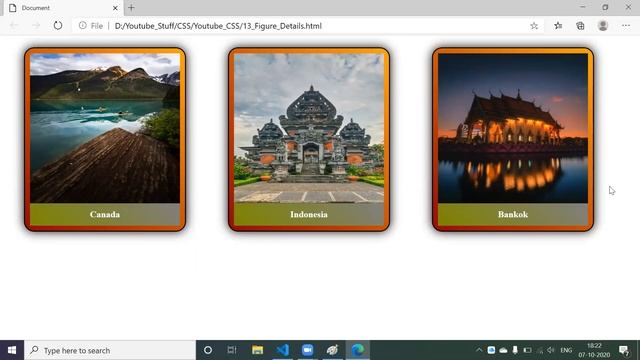Viewport: 640px width, 360px height.
Task: Click the taskbar search box
Action: point(110,350)
